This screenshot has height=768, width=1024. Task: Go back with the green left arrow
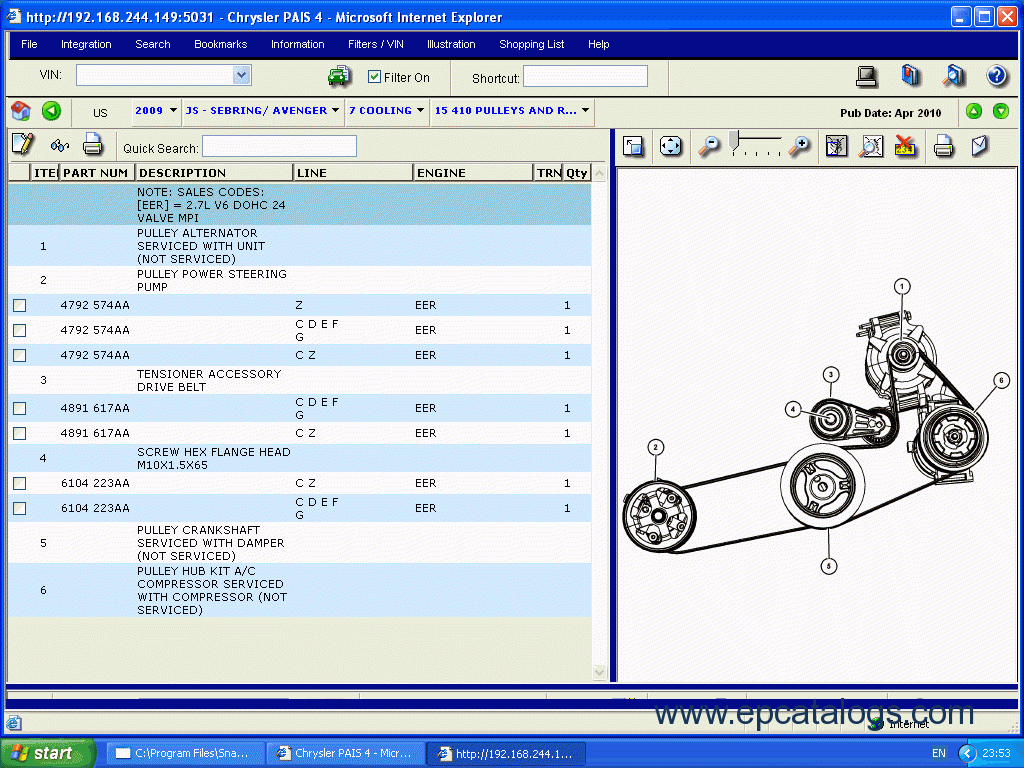click(x=52, y=111)
